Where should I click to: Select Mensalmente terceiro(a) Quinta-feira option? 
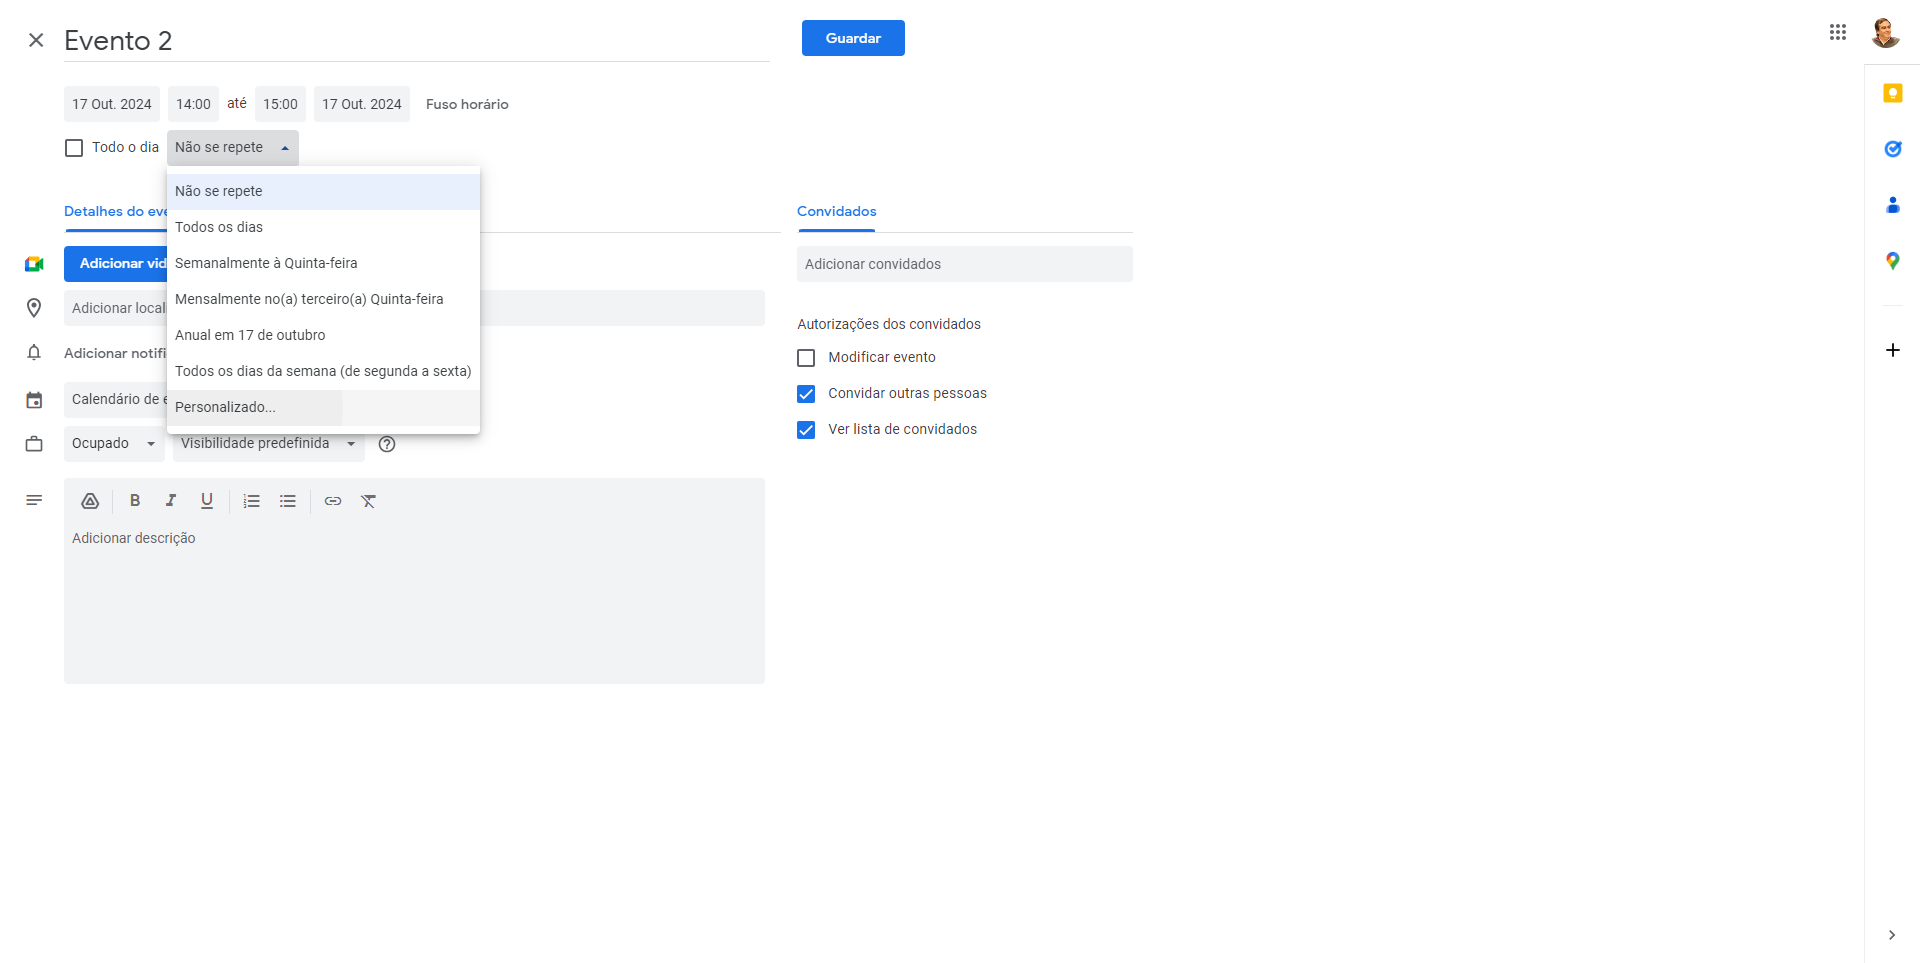(x=323, y=299)
